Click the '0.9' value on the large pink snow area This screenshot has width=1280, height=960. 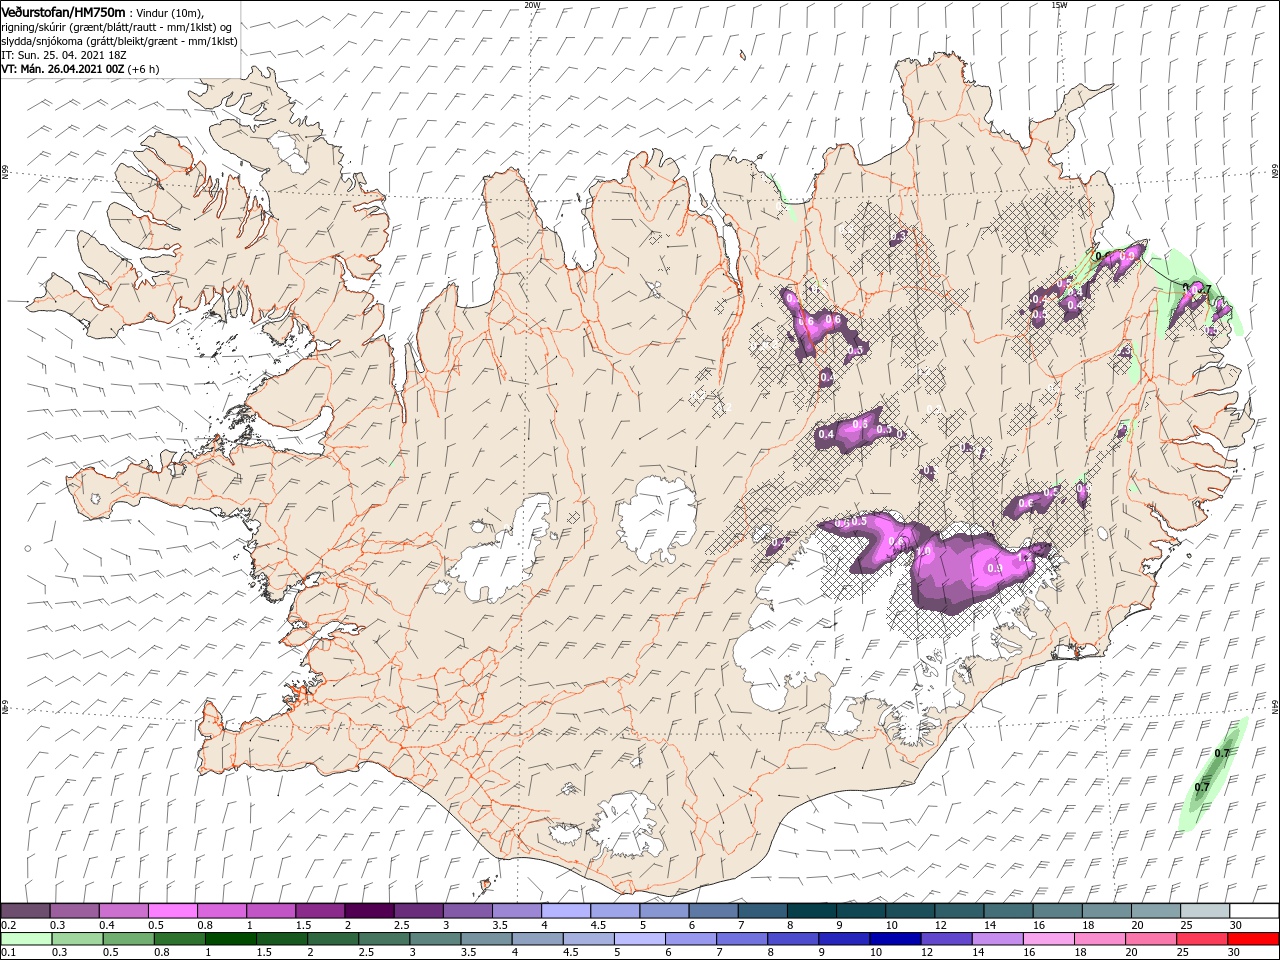(994, 568)
